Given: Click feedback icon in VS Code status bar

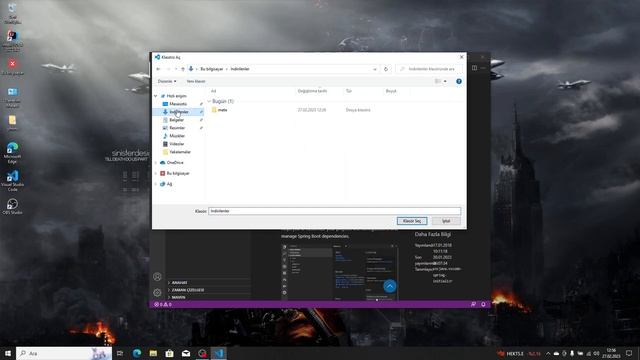Looking at the screenshot, I should point(473,304).
